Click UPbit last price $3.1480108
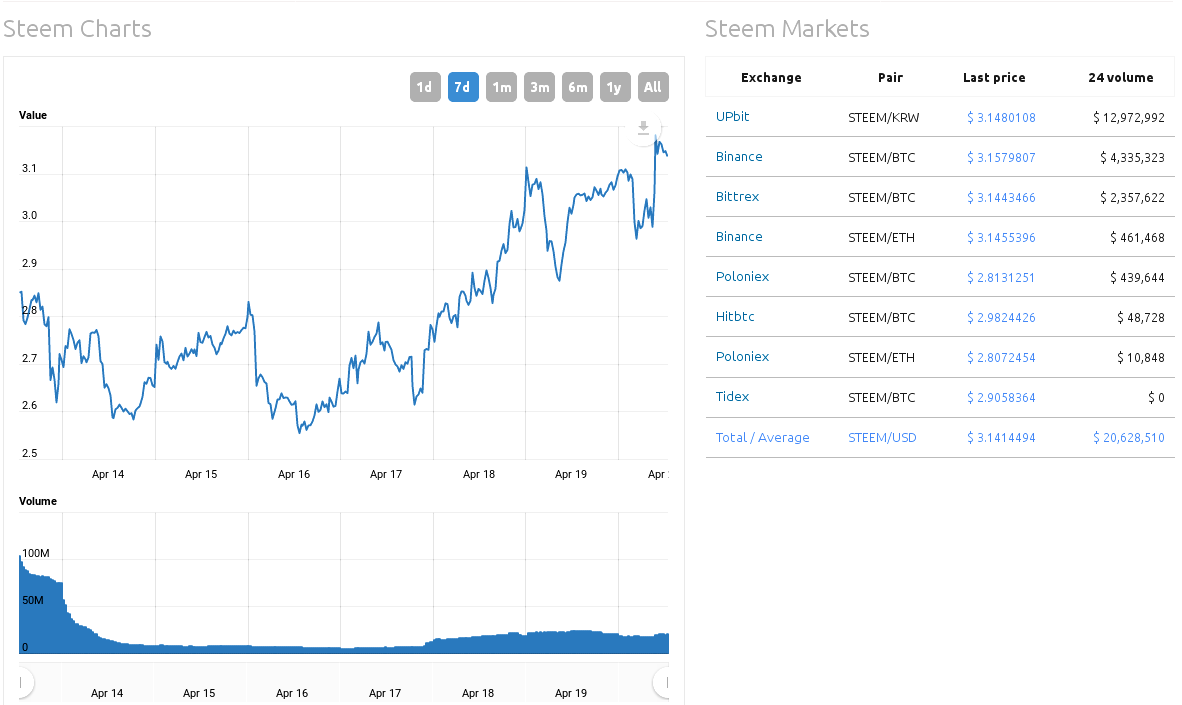Screen dimensions: 1182x705 1001,118
